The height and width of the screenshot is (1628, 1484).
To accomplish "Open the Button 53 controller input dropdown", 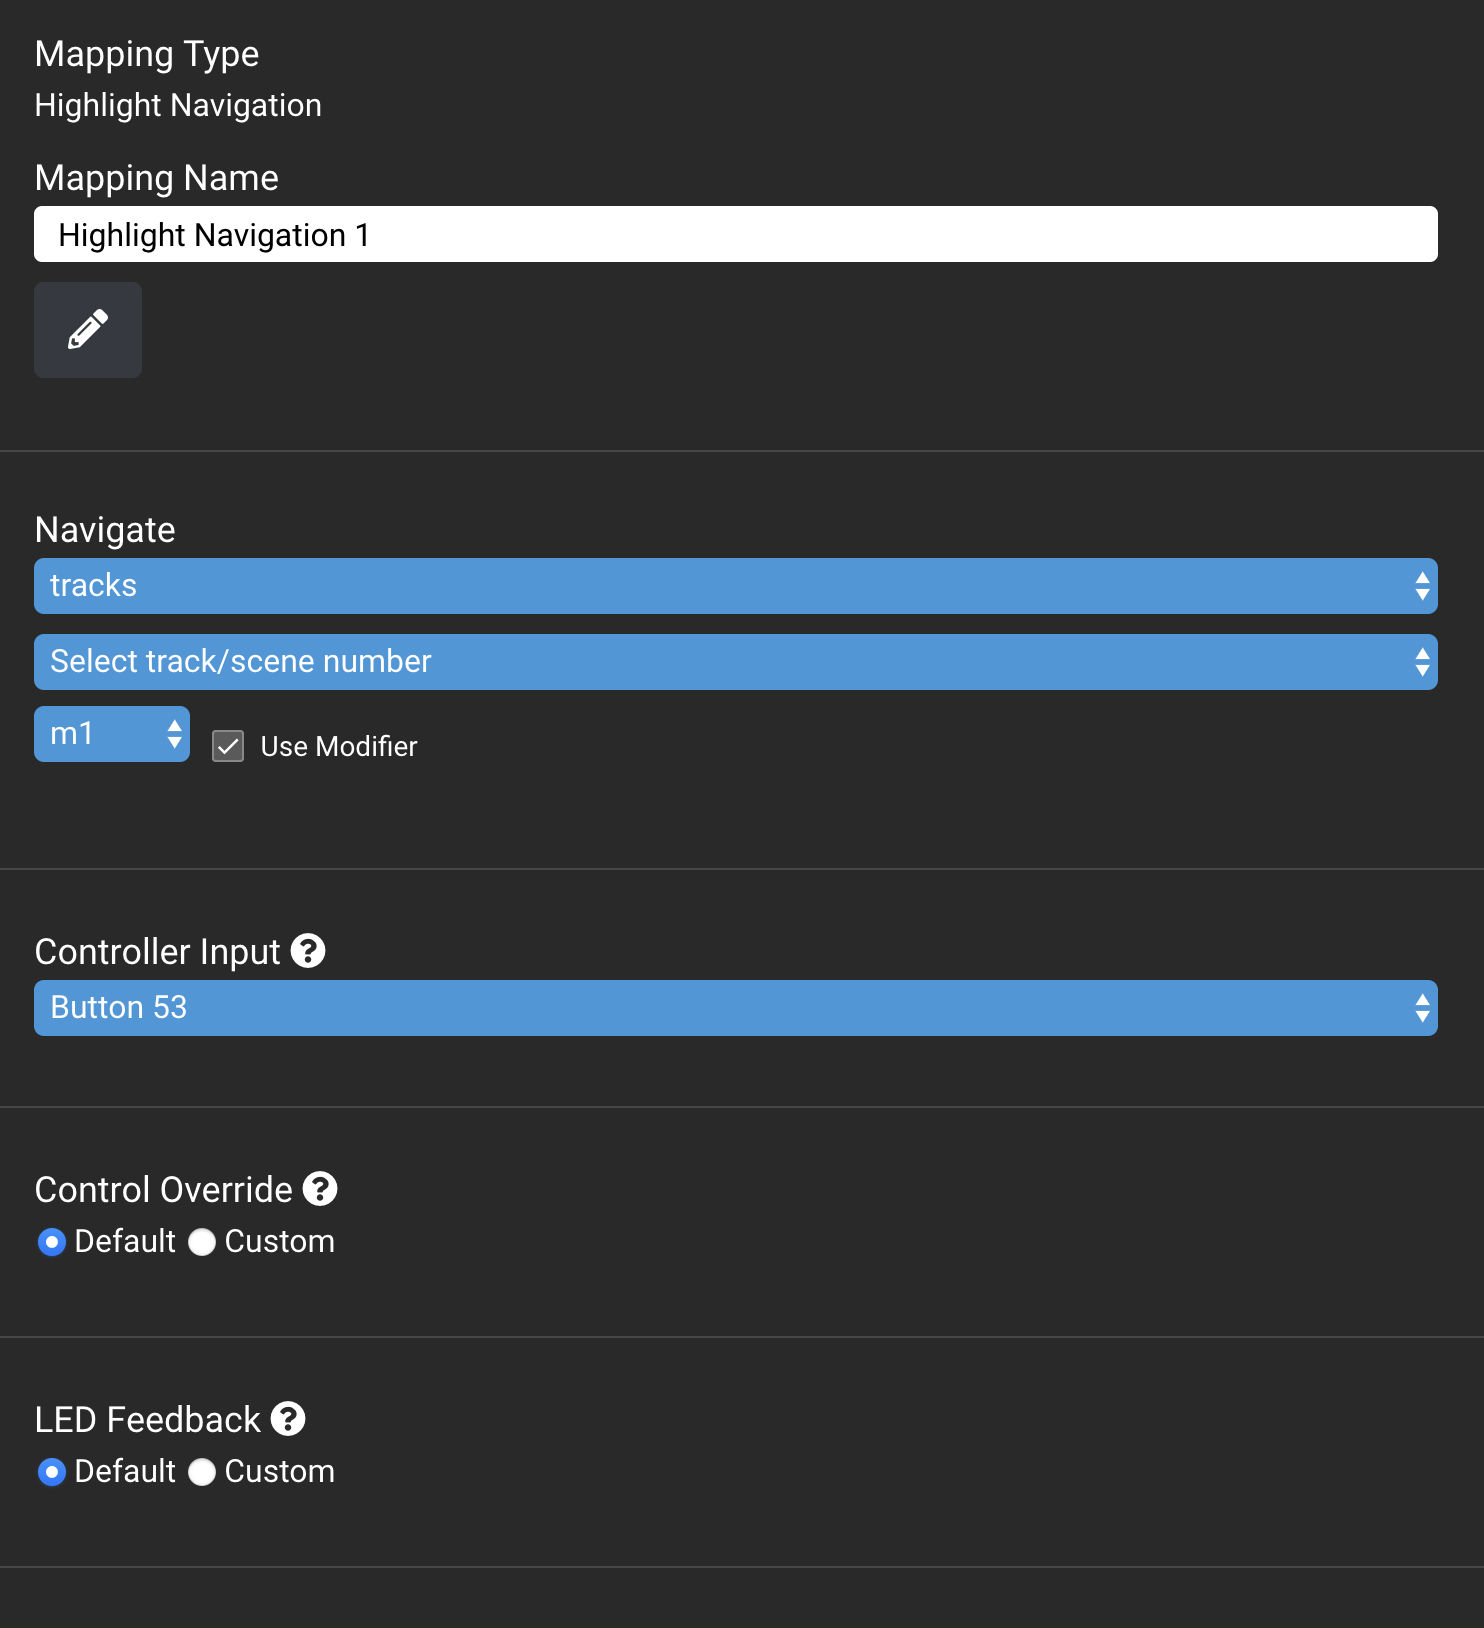I will tap(735, 1008).
